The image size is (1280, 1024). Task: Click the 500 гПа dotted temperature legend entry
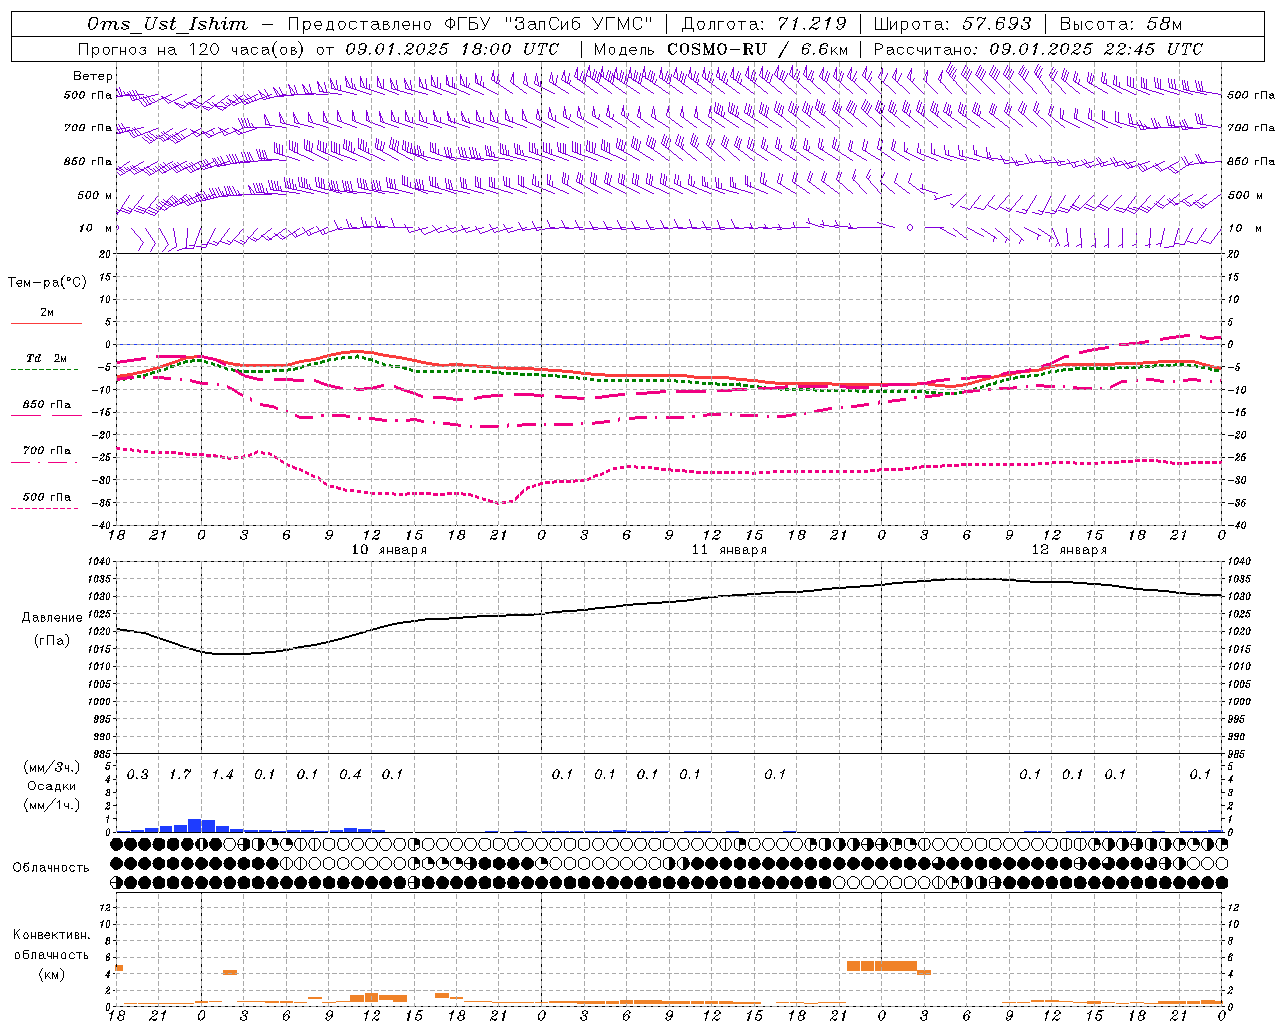[x=46, y=500]
